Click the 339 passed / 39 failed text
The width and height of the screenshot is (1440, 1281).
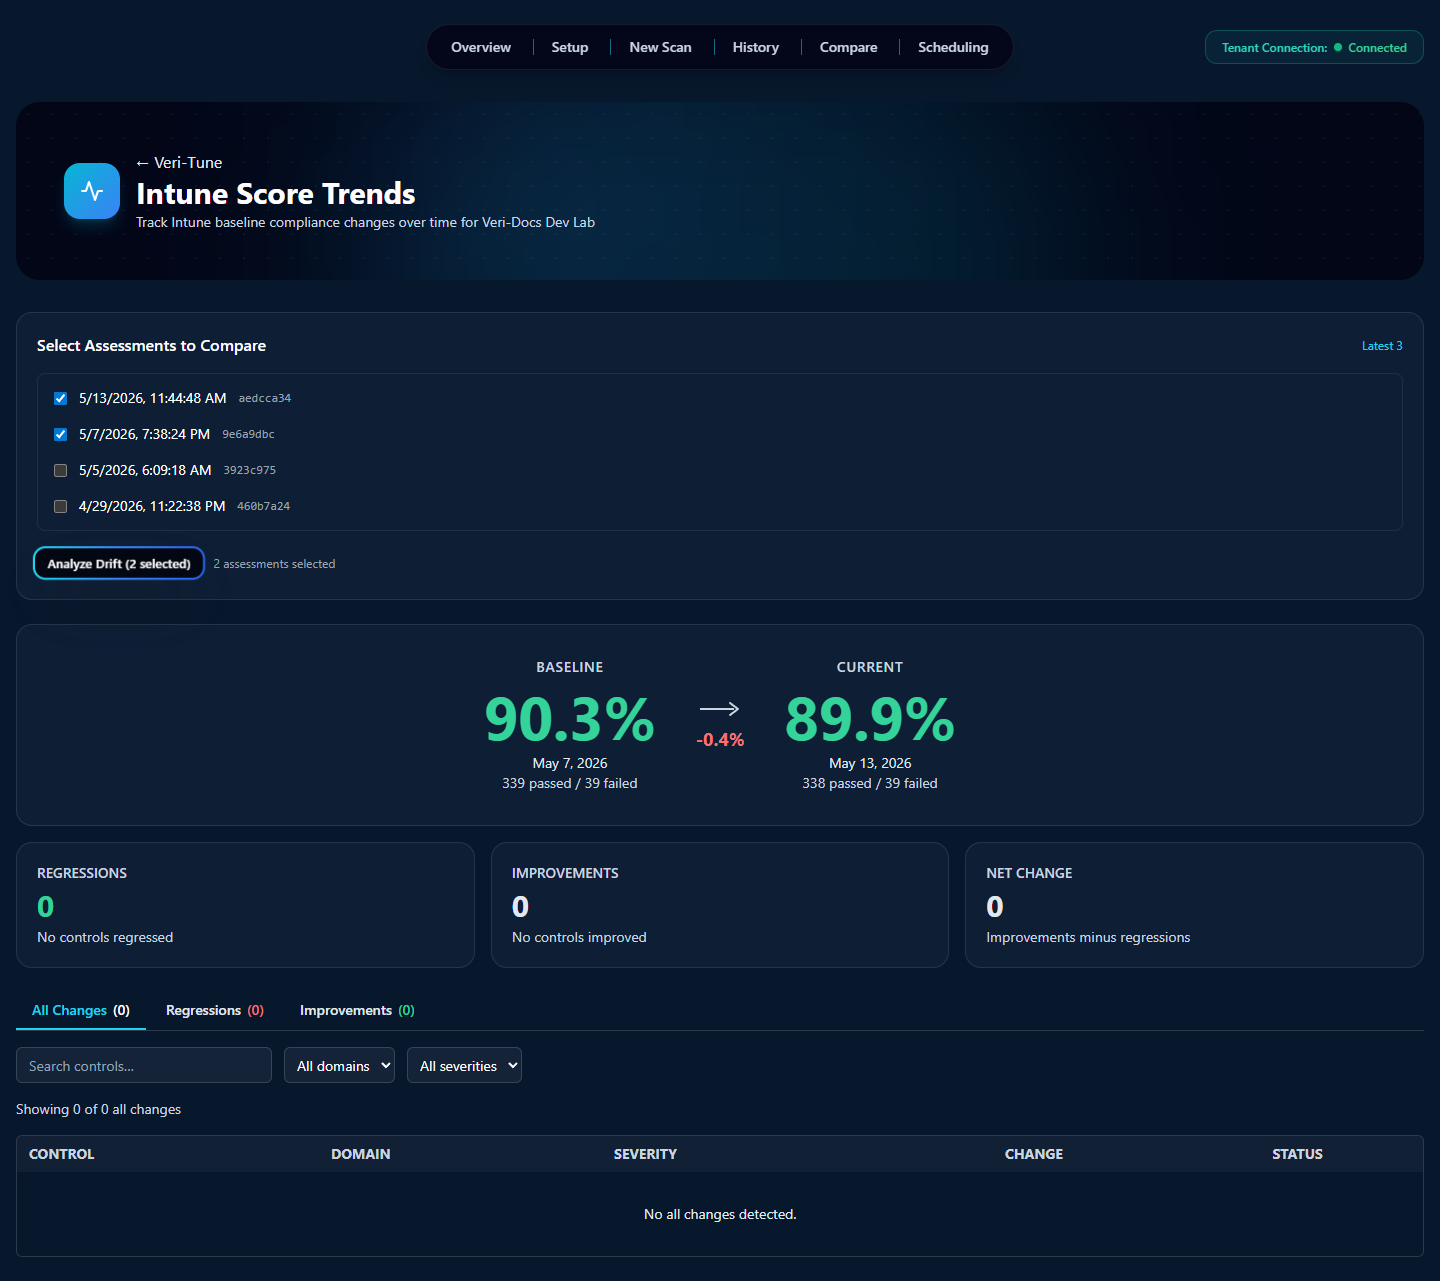[570, 783]
